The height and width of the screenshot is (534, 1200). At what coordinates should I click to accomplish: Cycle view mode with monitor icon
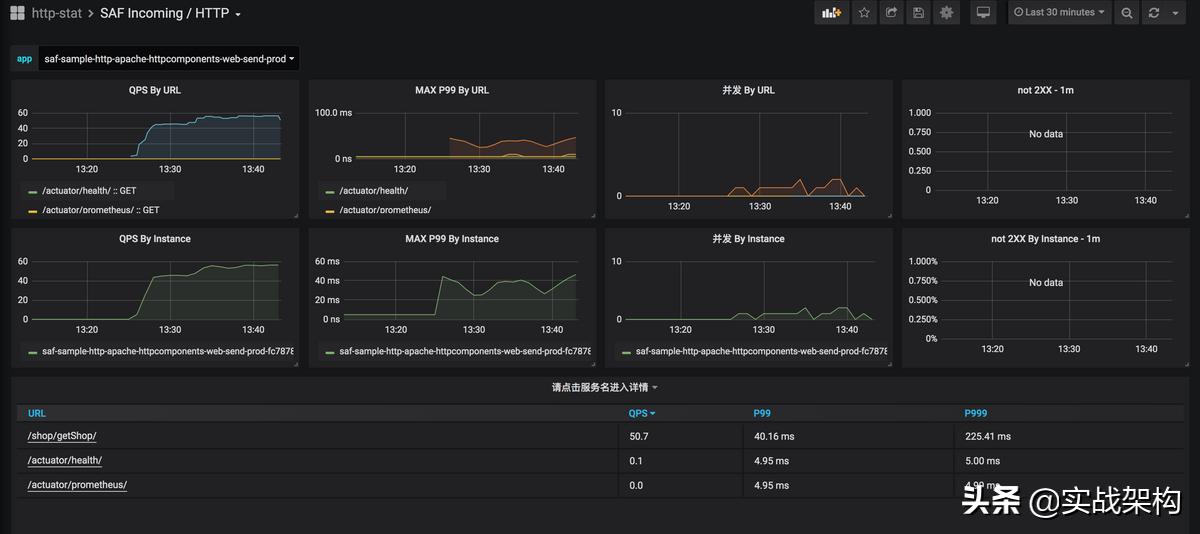983,13
